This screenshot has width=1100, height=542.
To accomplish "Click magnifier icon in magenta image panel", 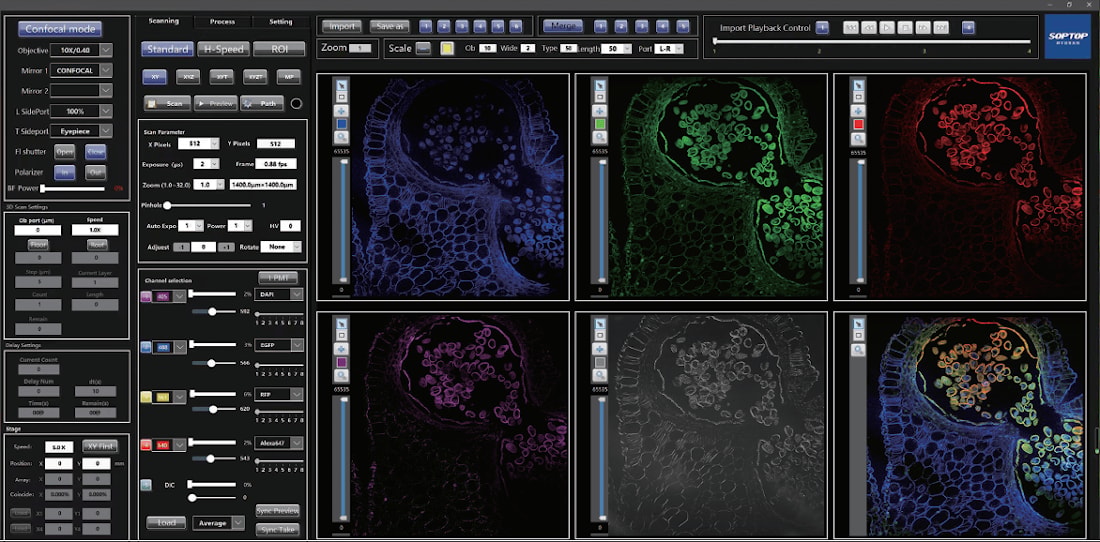I will coord(343,376).
